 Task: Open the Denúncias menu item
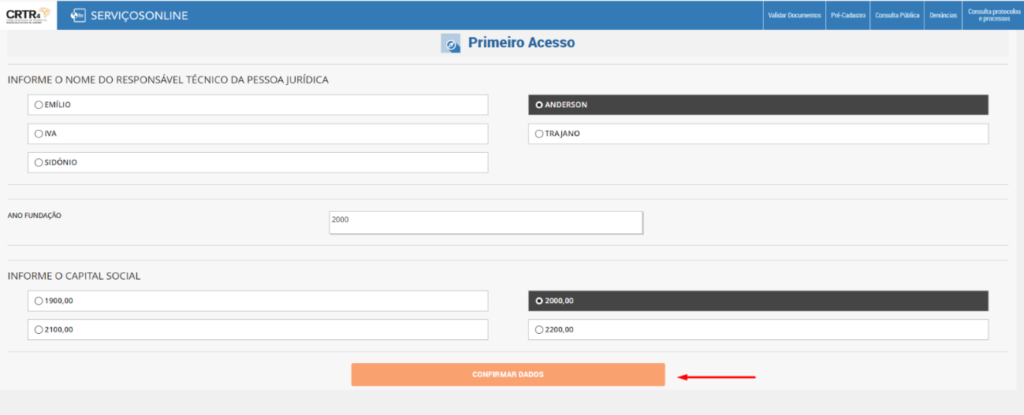coord(943,15)
